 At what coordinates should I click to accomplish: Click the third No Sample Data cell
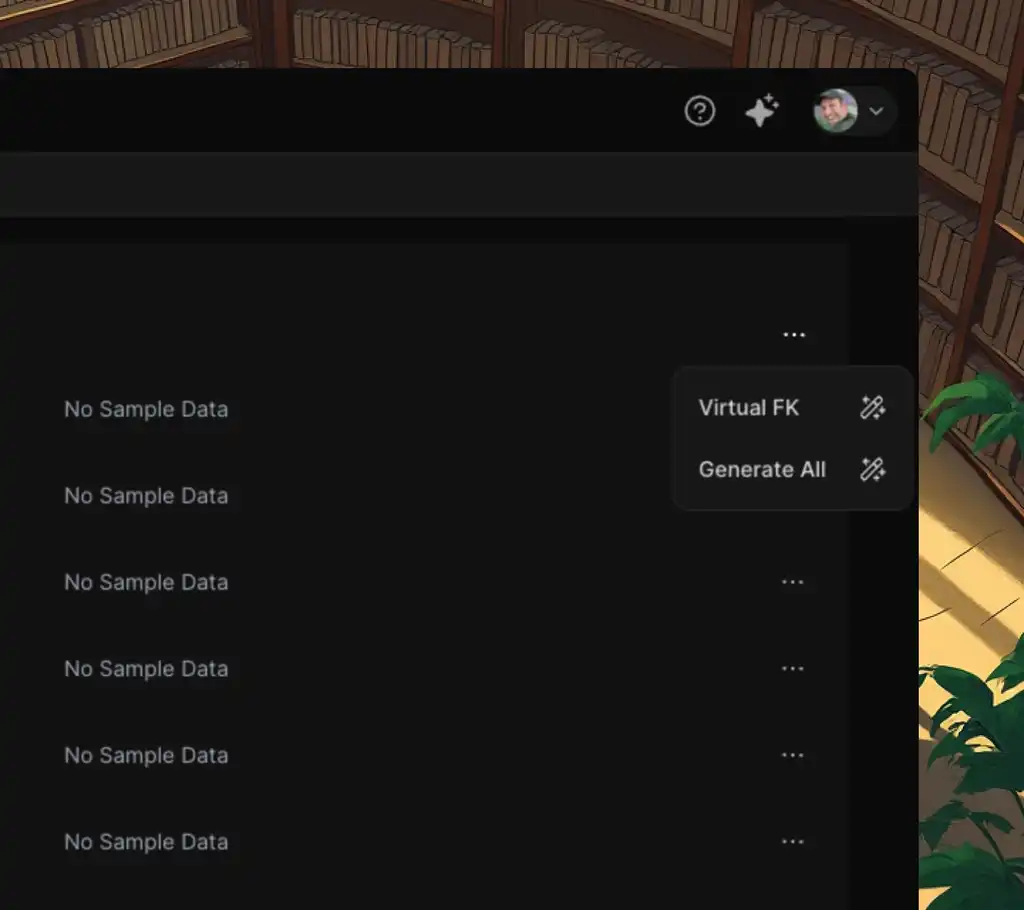(x=146, y=582)
